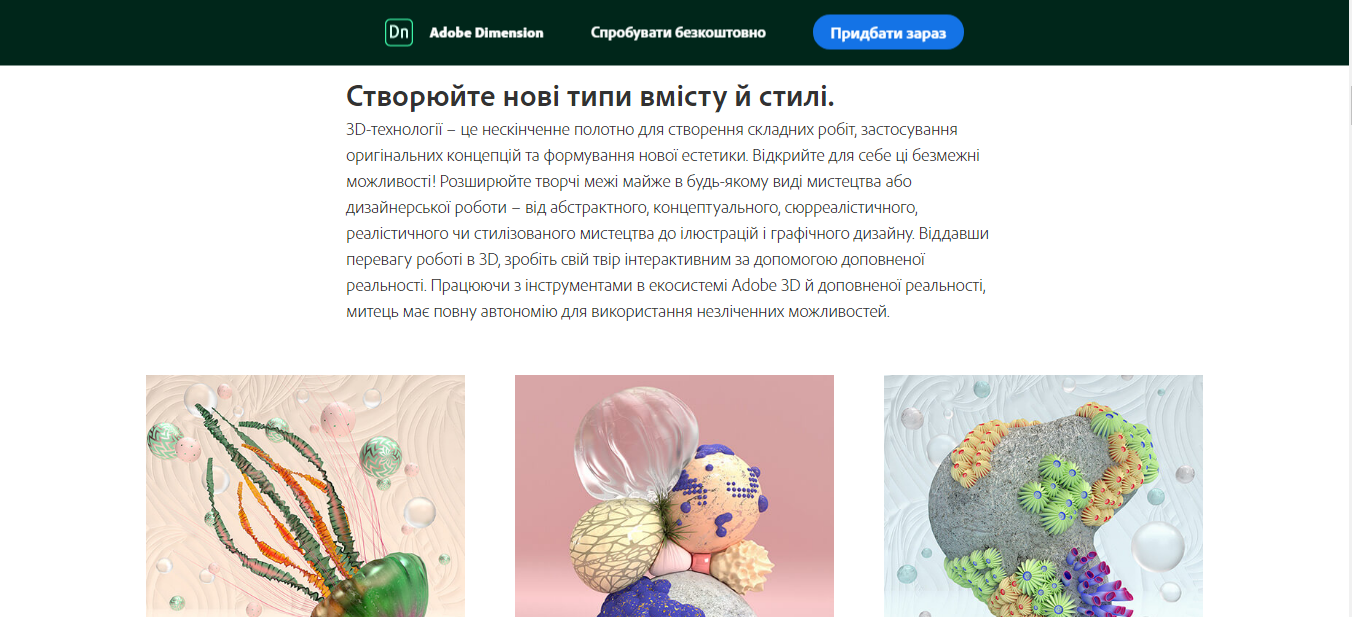Click the Adobe Dimension Dn logo icon
Image resolution: width=1352 pixels, height=617 pixels.
click(x=399, y=32)
